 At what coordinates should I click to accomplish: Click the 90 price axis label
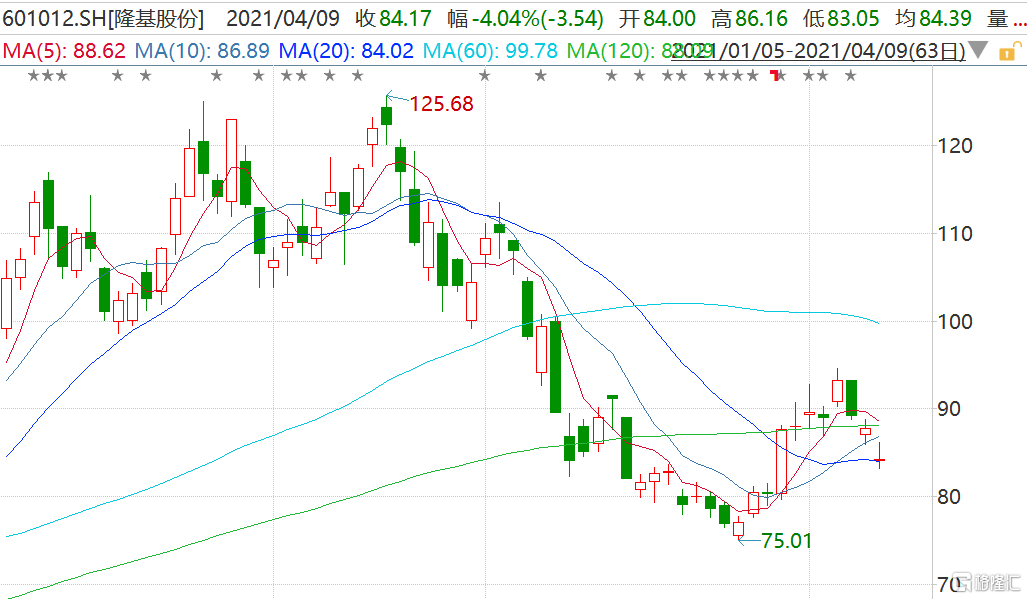click(x=949, y=409)
